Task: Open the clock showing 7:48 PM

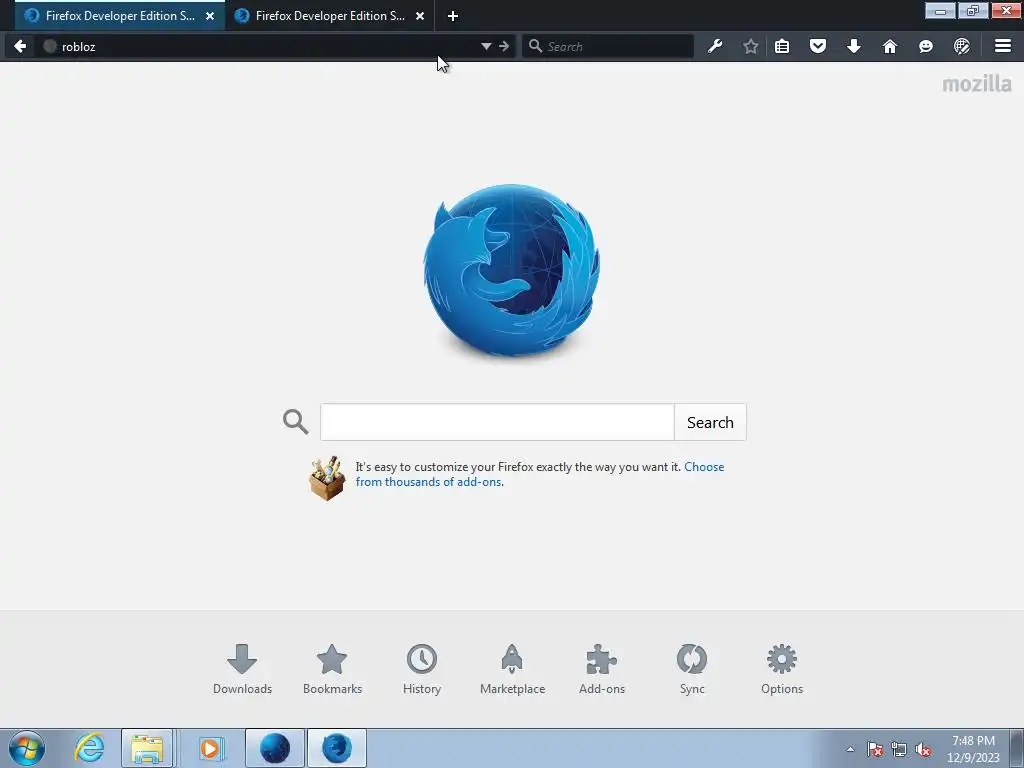Action: 973,749
